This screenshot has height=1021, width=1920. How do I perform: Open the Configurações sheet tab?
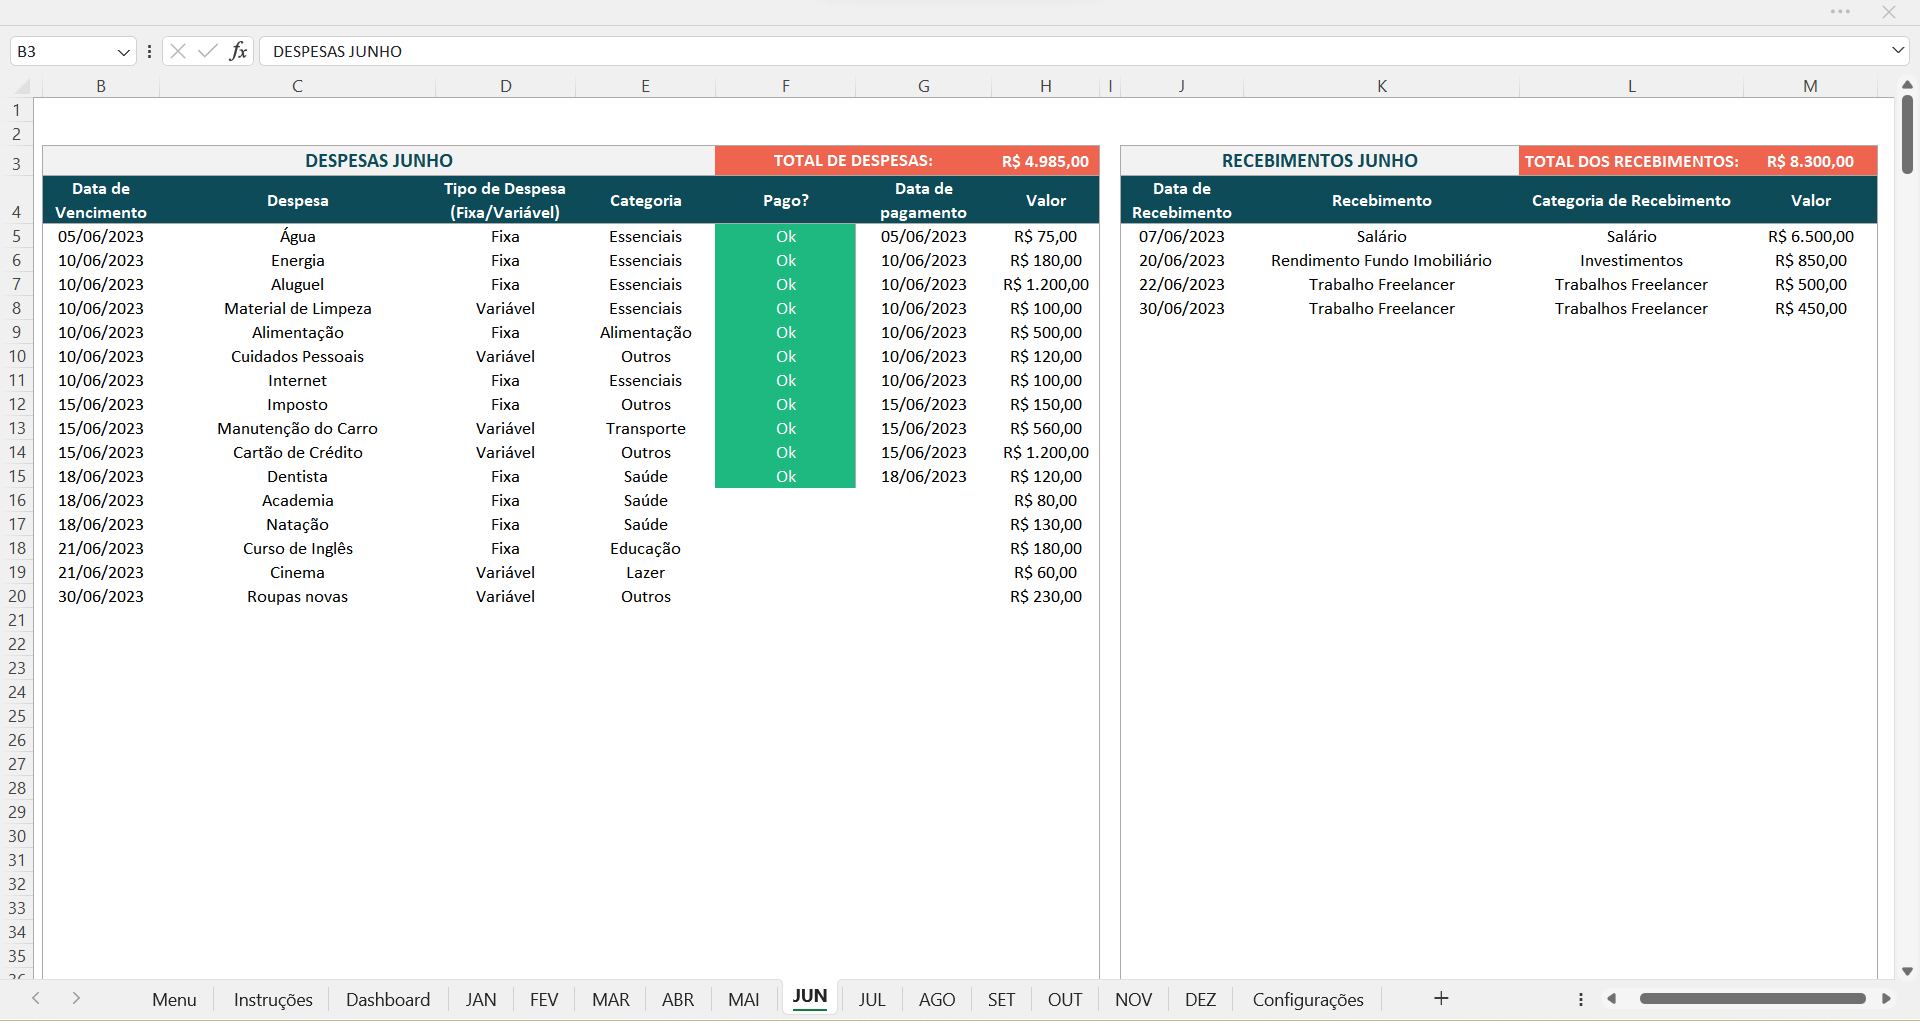pyautogui.click(x=1308, y=999)
